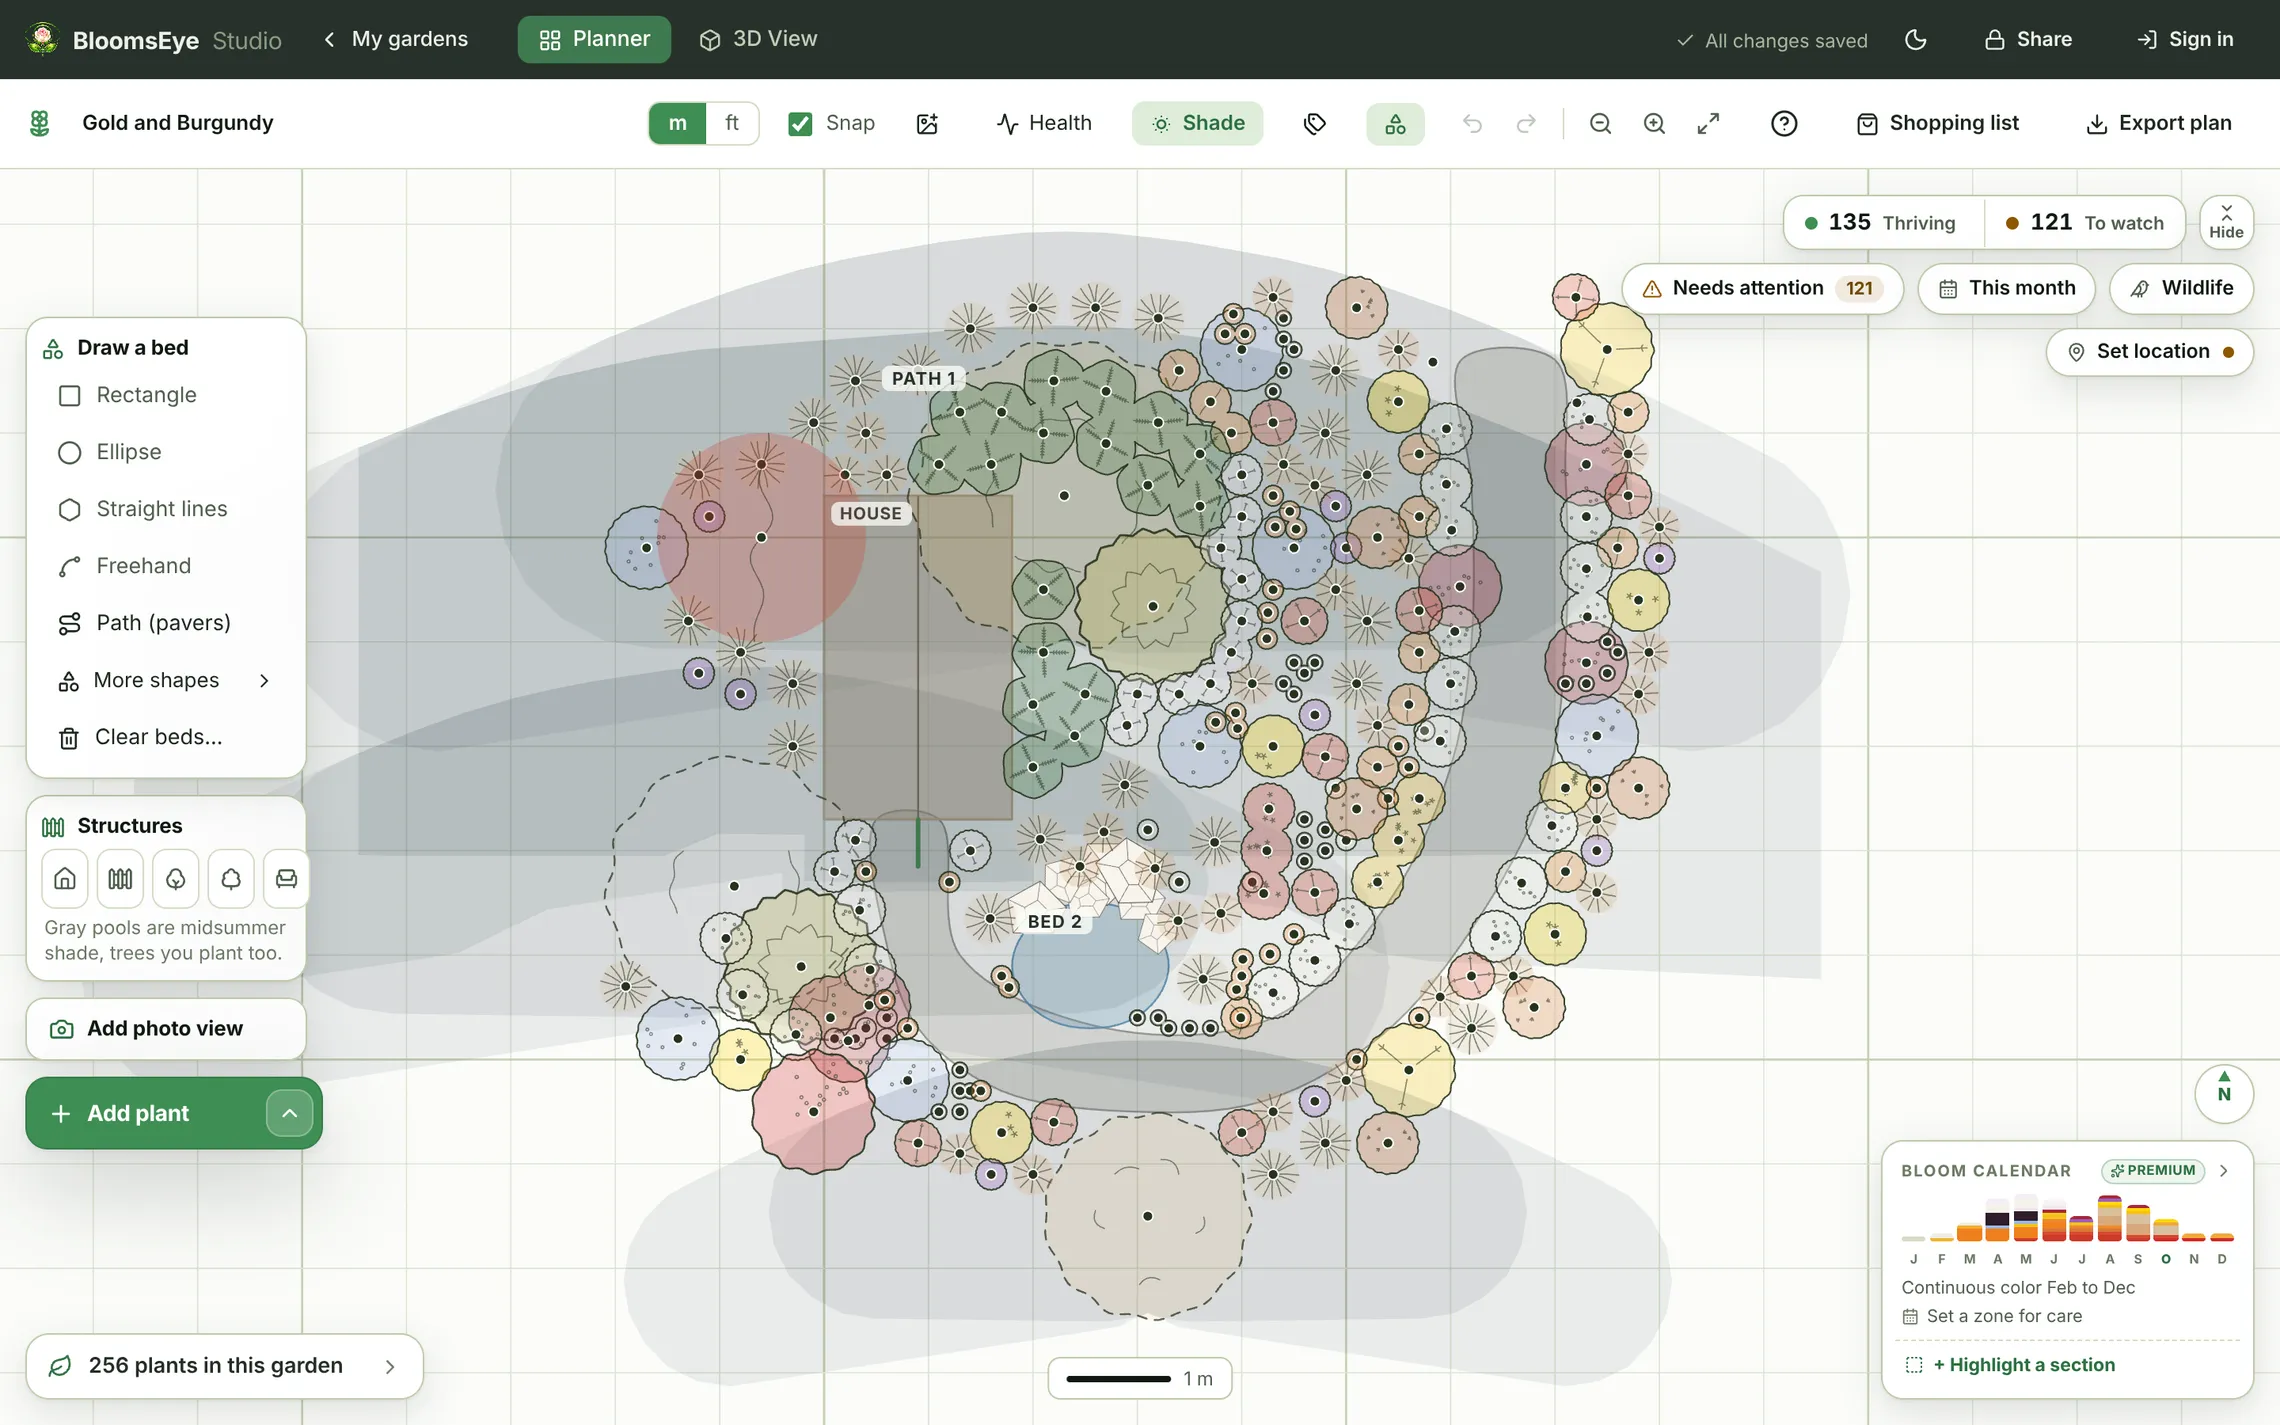Expand the Bloom Calendar panel chevron
The height and width of the screenshot is (1425, 2280).
pyautogui.click(x=2223, y=1171)
